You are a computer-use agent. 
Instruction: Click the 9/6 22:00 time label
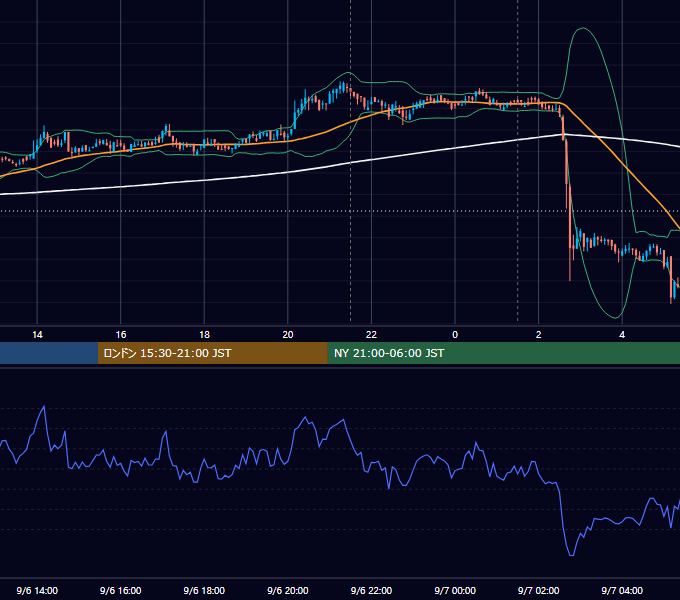pos(371,590)
